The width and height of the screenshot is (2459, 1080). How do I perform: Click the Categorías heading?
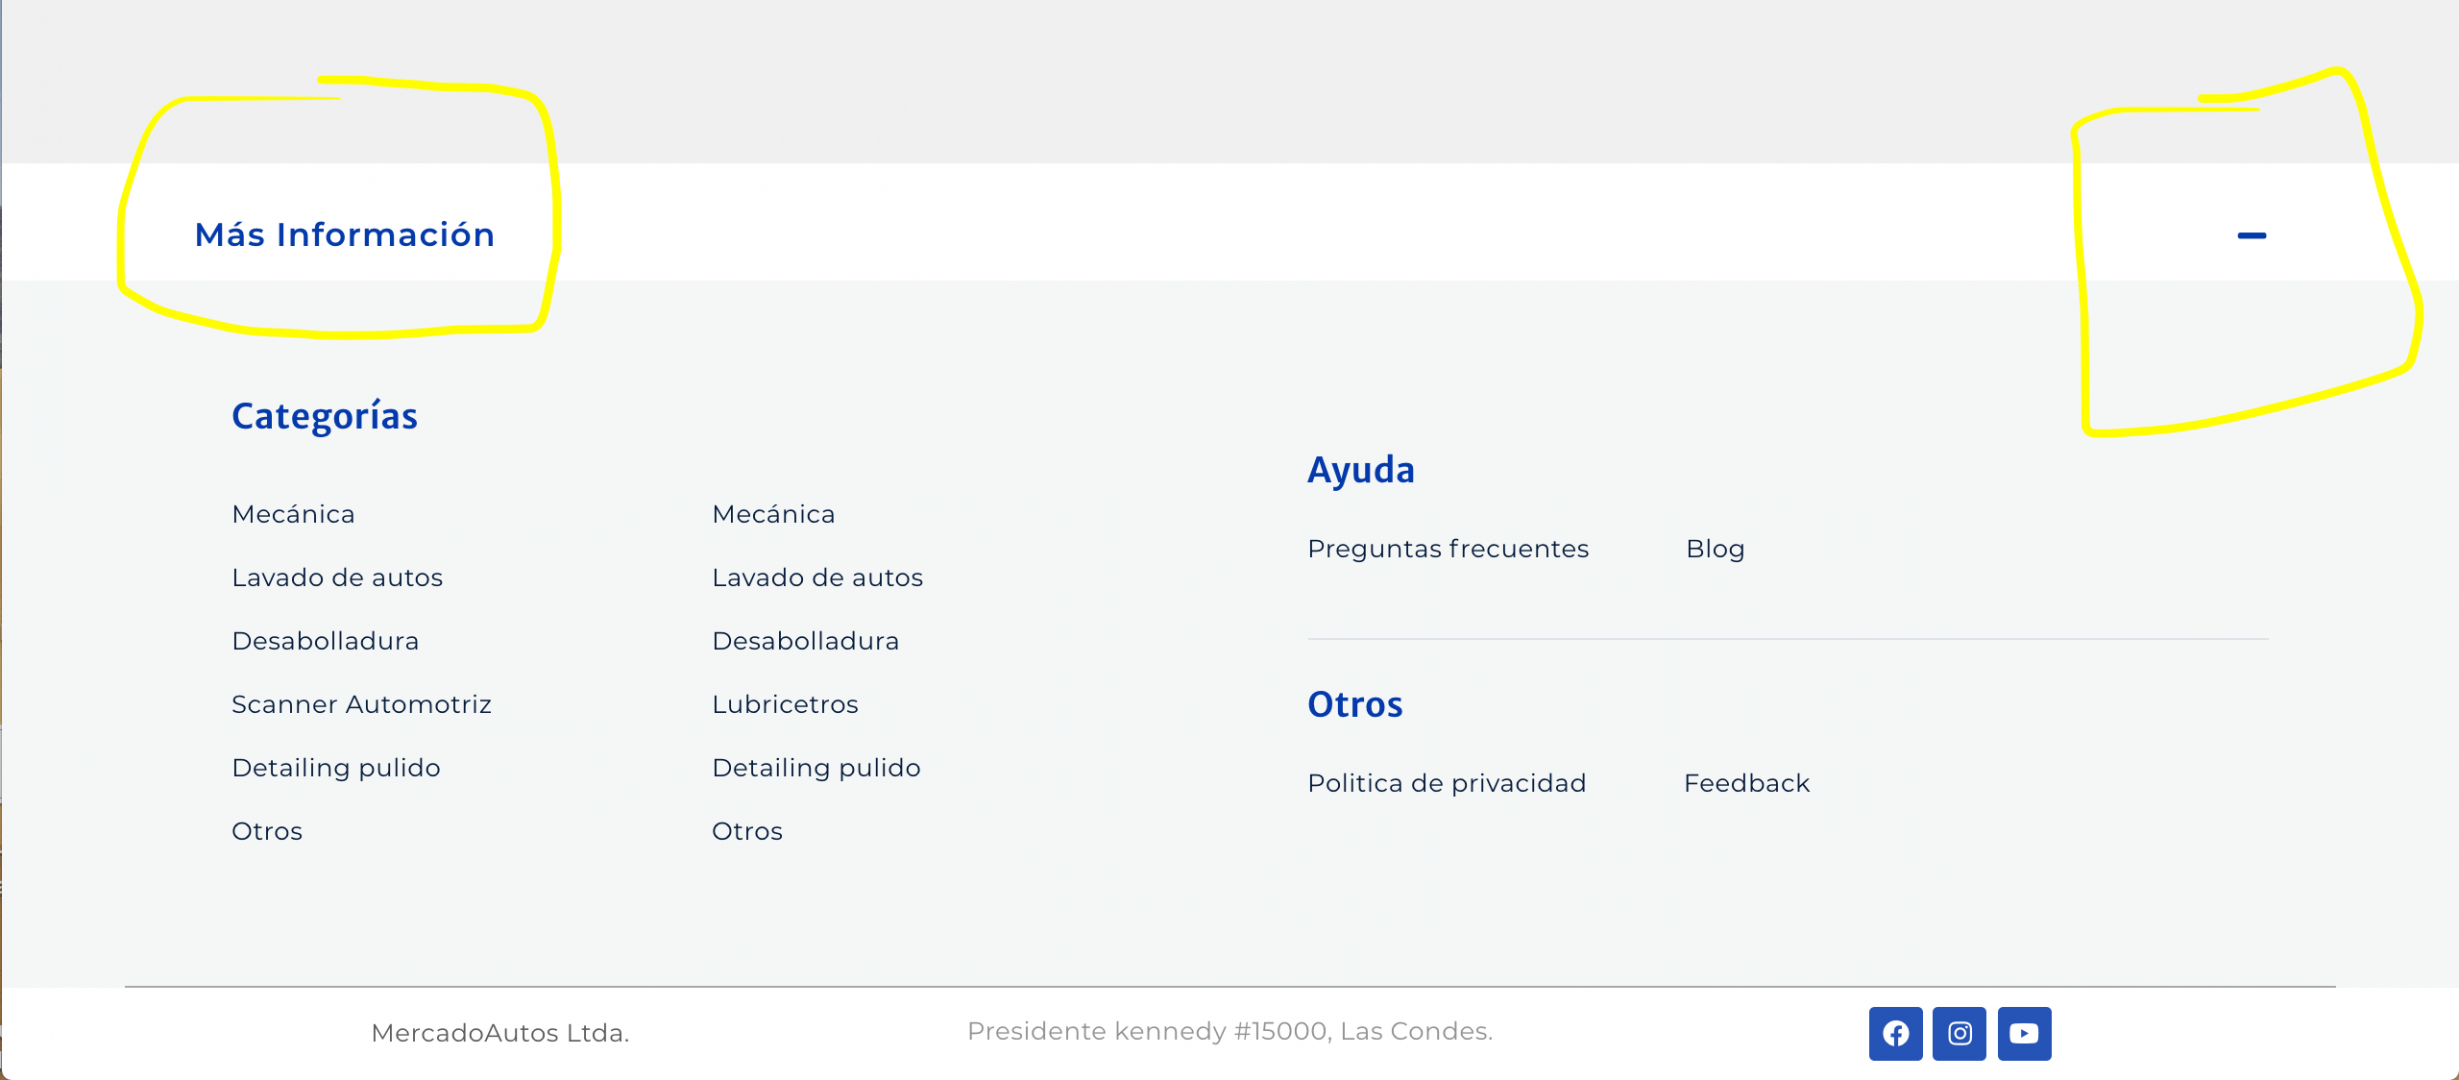pos(324,416)
